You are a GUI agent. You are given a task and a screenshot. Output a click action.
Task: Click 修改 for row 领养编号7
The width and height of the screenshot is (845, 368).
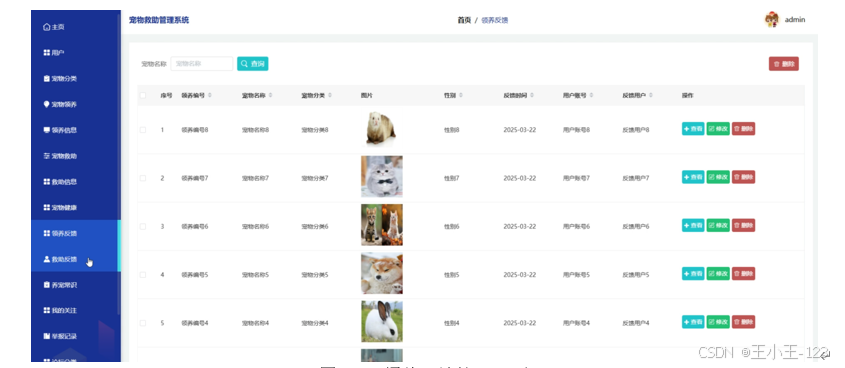tap(718, 177)
